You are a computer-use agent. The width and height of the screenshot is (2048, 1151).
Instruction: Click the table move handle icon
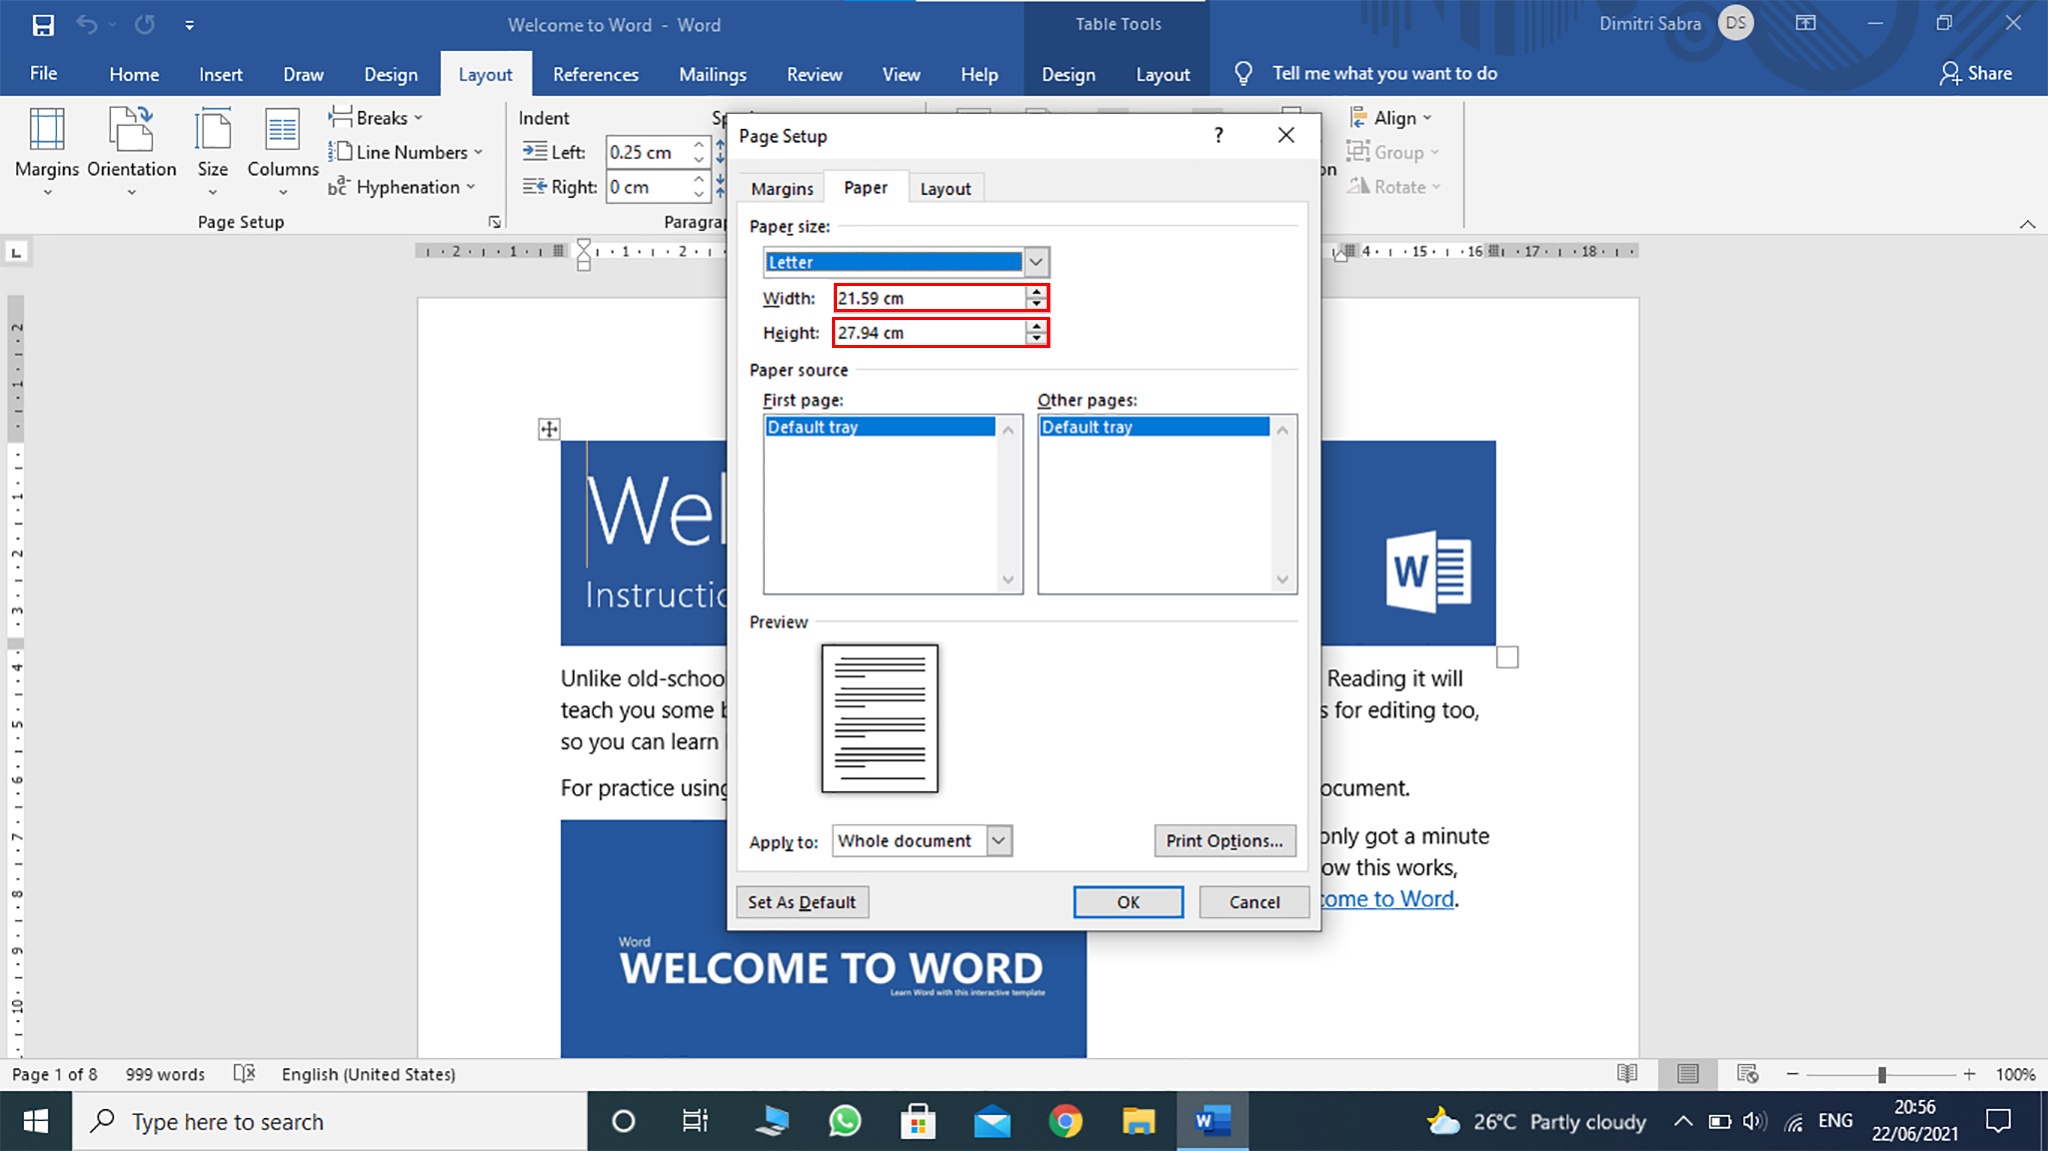click(549, 430)
